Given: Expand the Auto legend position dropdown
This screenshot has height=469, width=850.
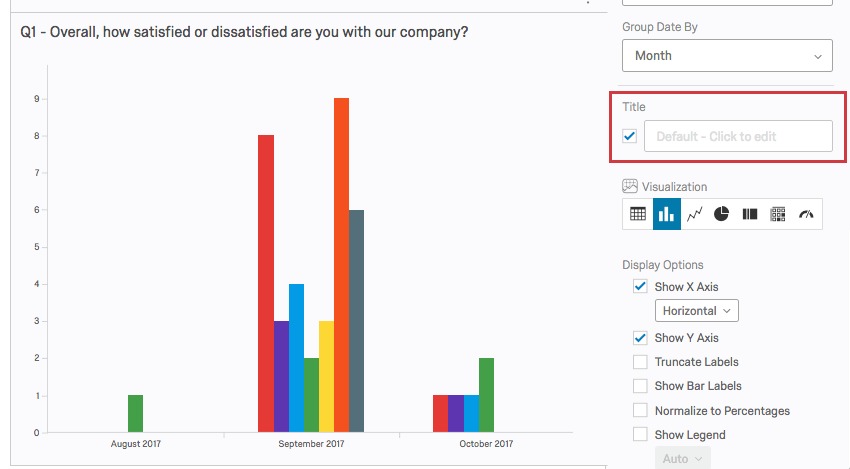Looking at the screenshot, I should click(681, 459).
